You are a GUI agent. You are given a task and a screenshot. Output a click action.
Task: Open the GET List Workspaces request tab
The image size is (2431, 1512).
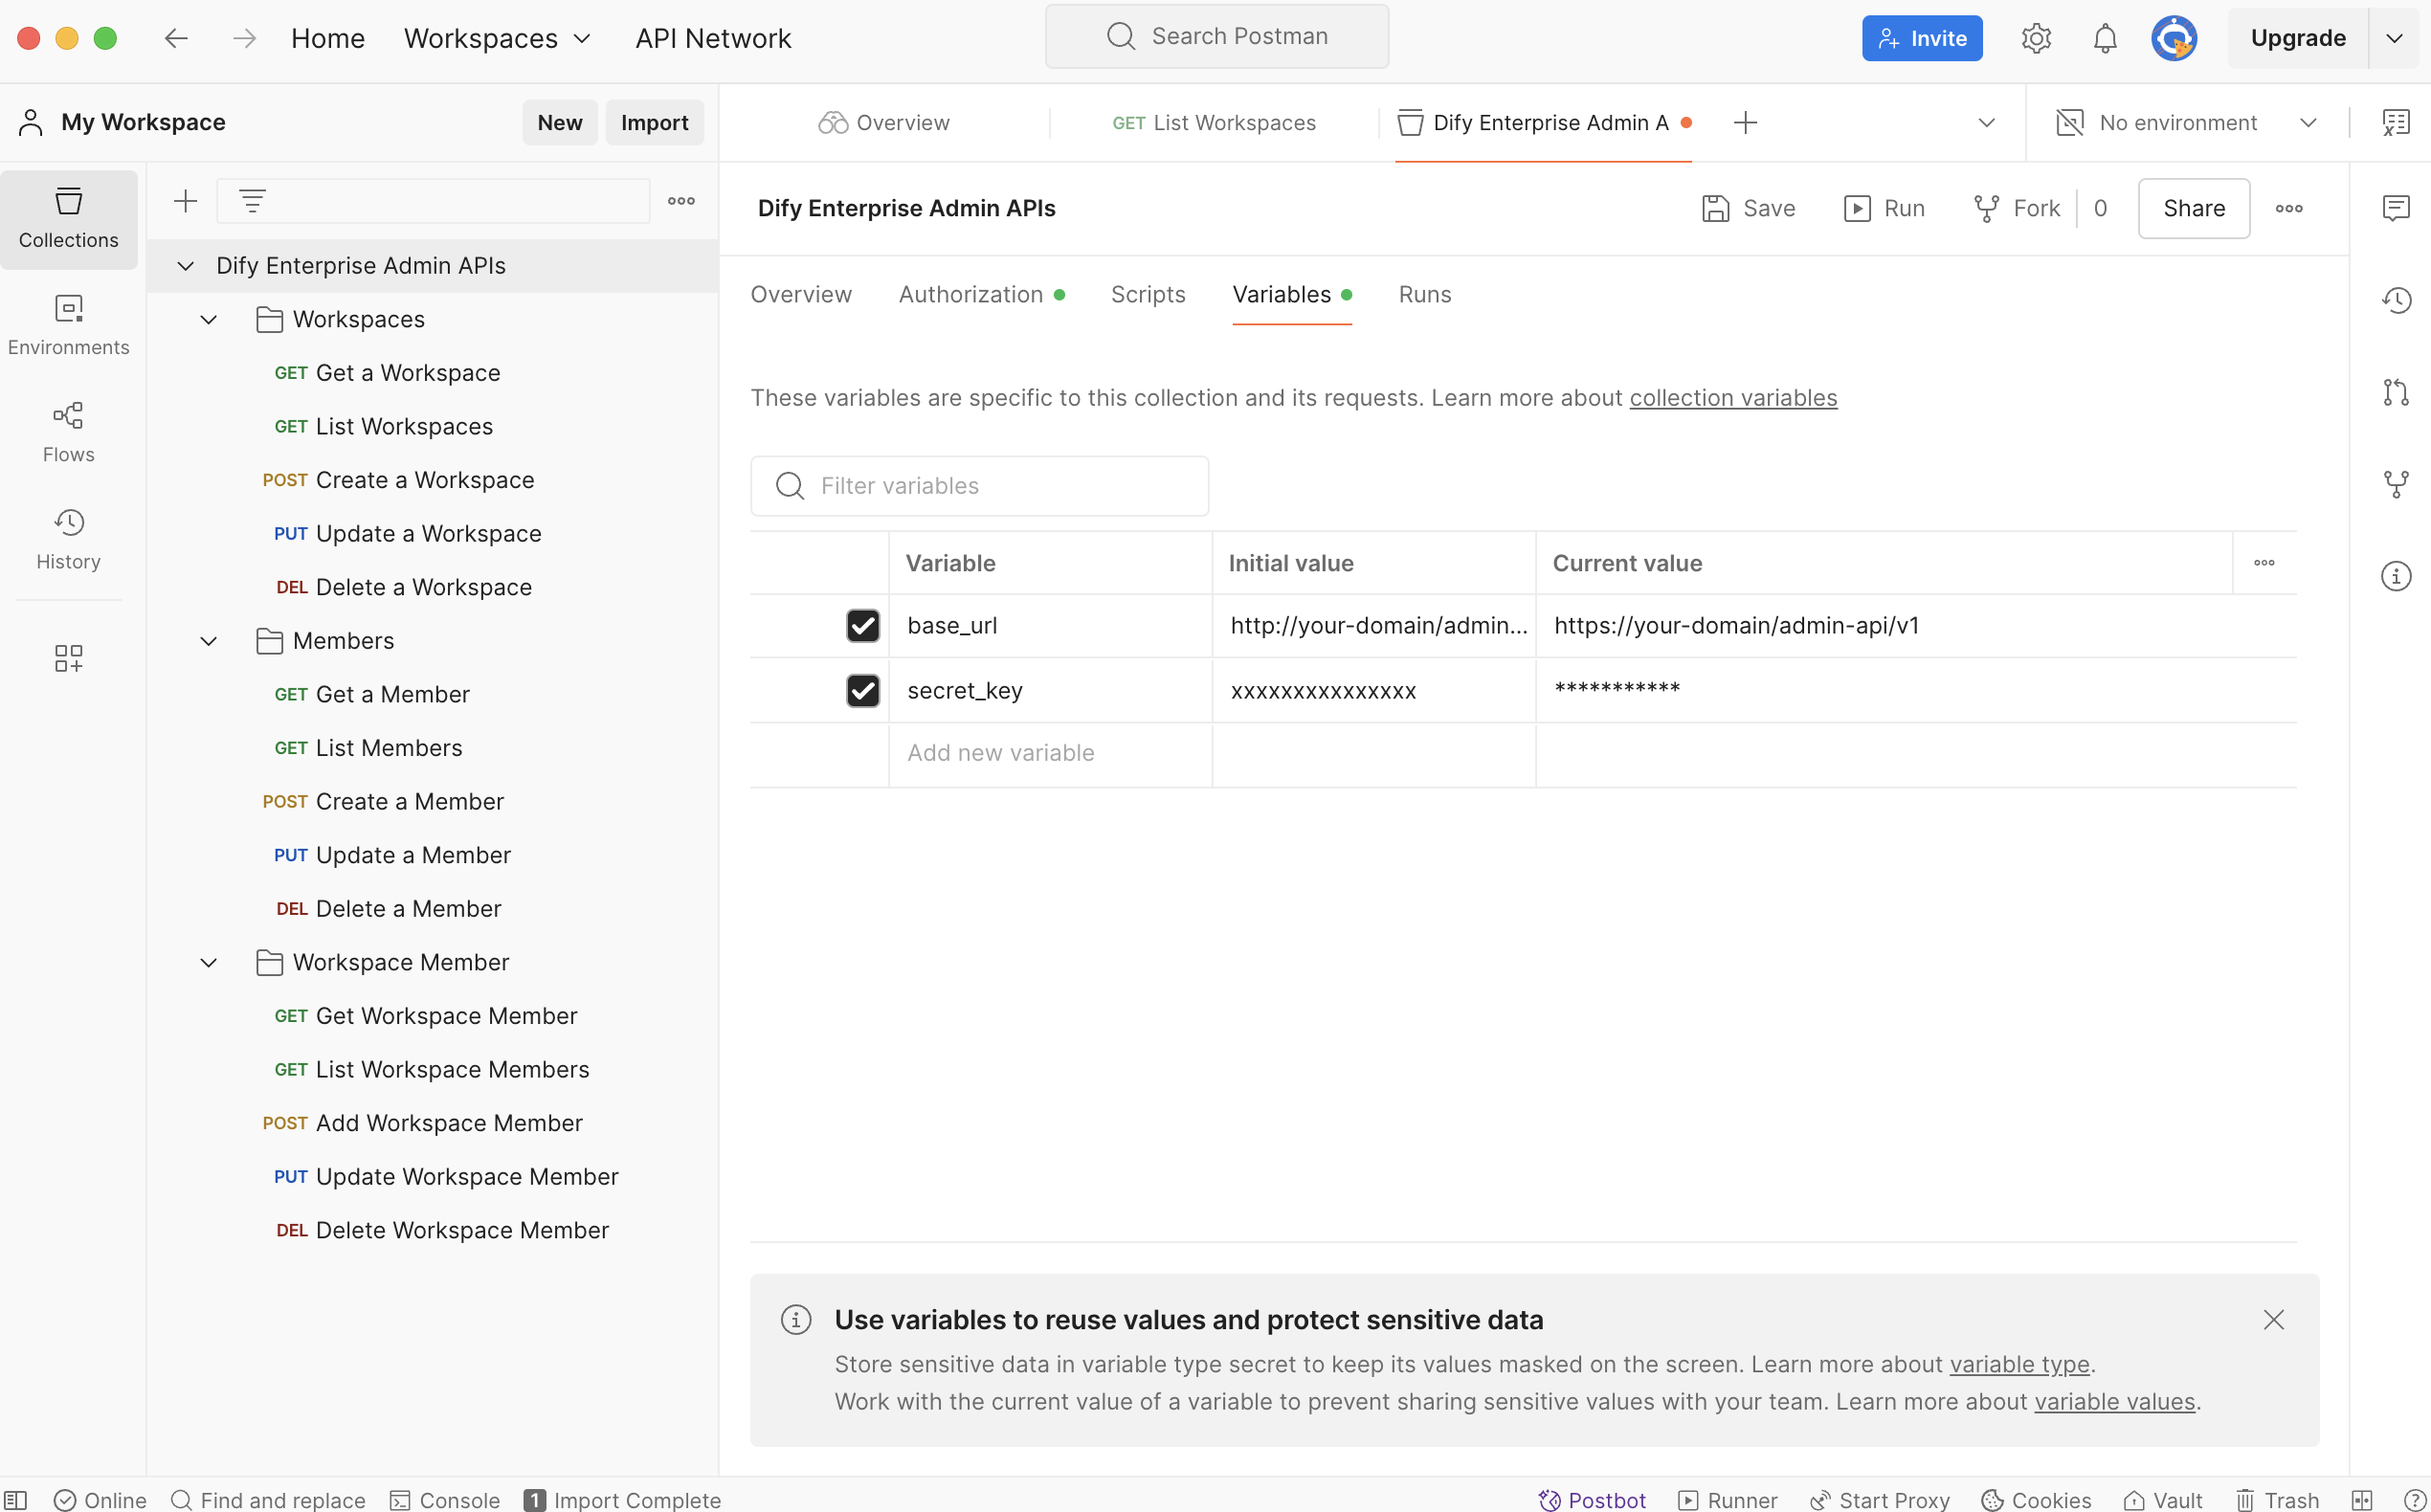point(1214,122)
